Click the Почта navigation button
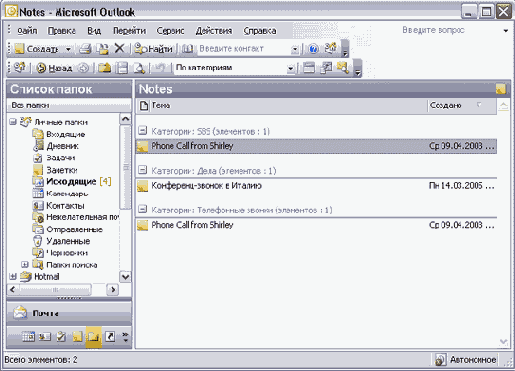The image size is (515, 371). [x=69, y=313]
